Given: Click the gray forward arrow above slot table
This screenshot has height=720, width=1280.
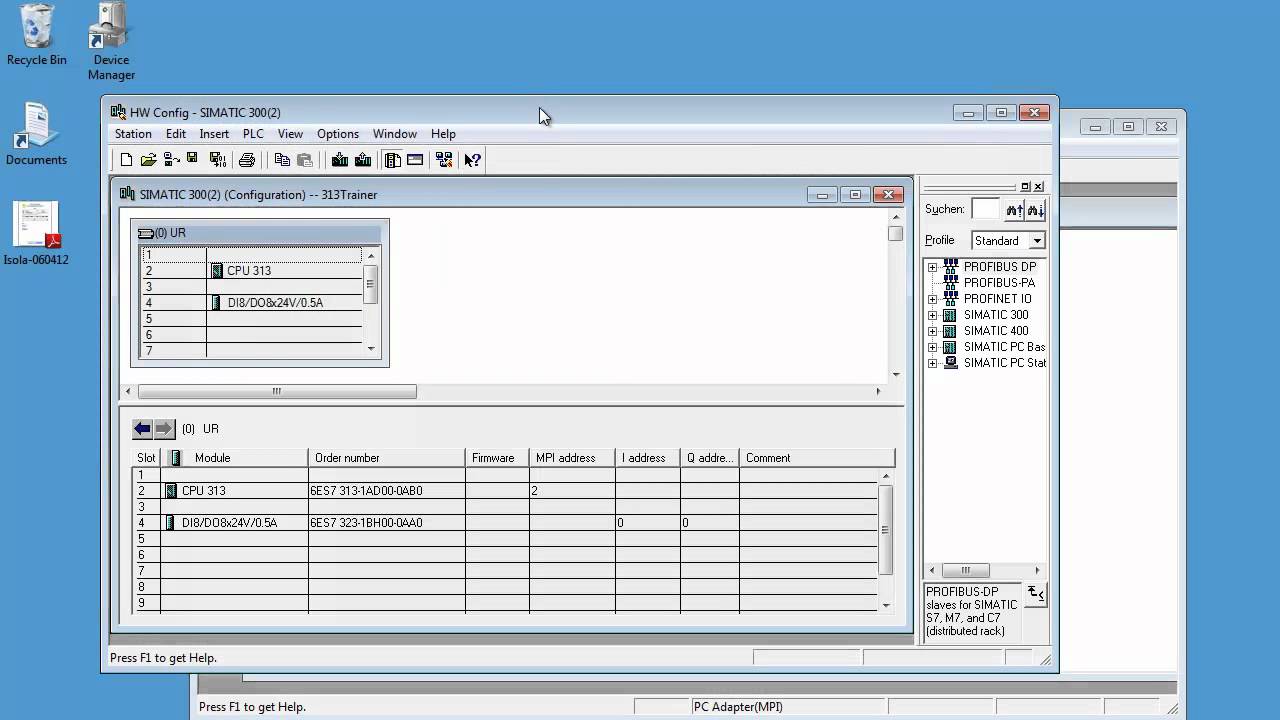Looking at the screenshot, I should coord(164,429).
